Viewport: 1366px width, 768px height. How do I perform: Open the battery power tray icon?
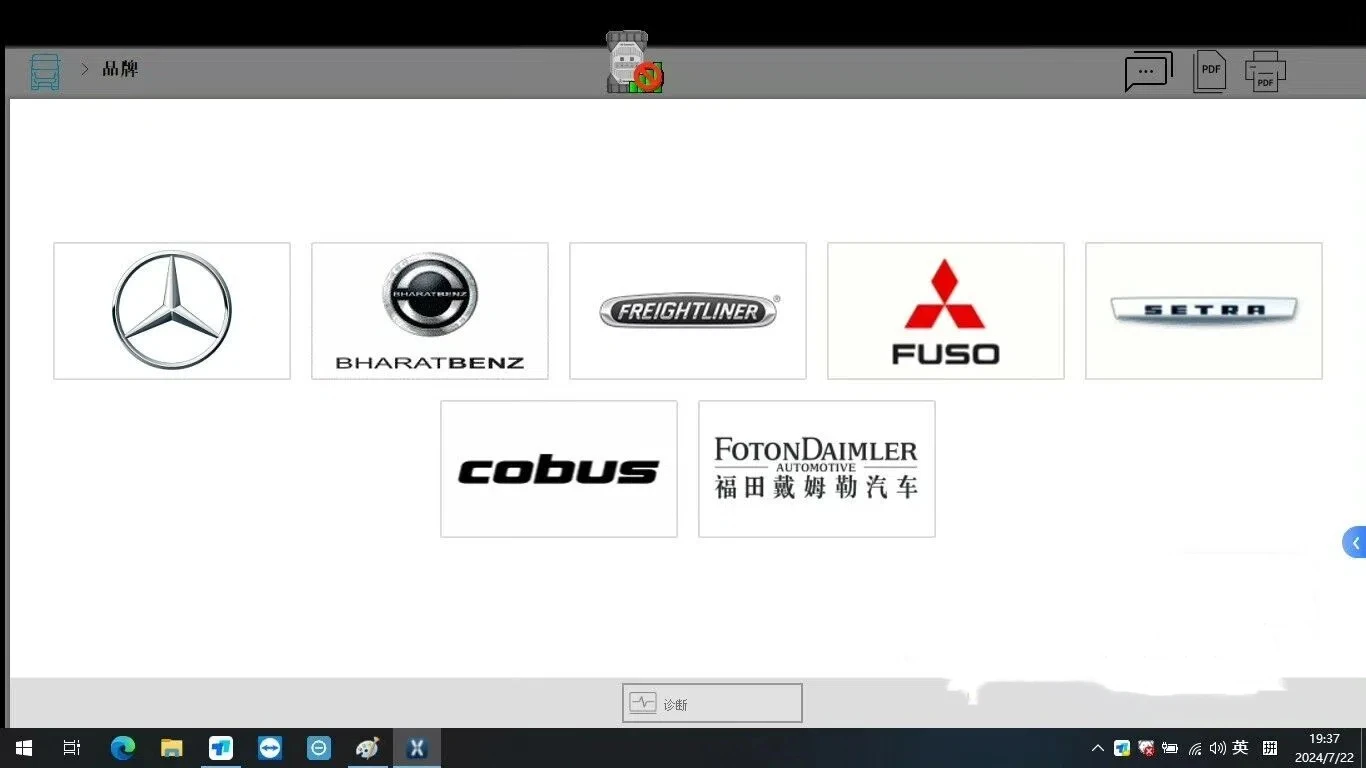pyautogui.click(x=1170, y=748)
